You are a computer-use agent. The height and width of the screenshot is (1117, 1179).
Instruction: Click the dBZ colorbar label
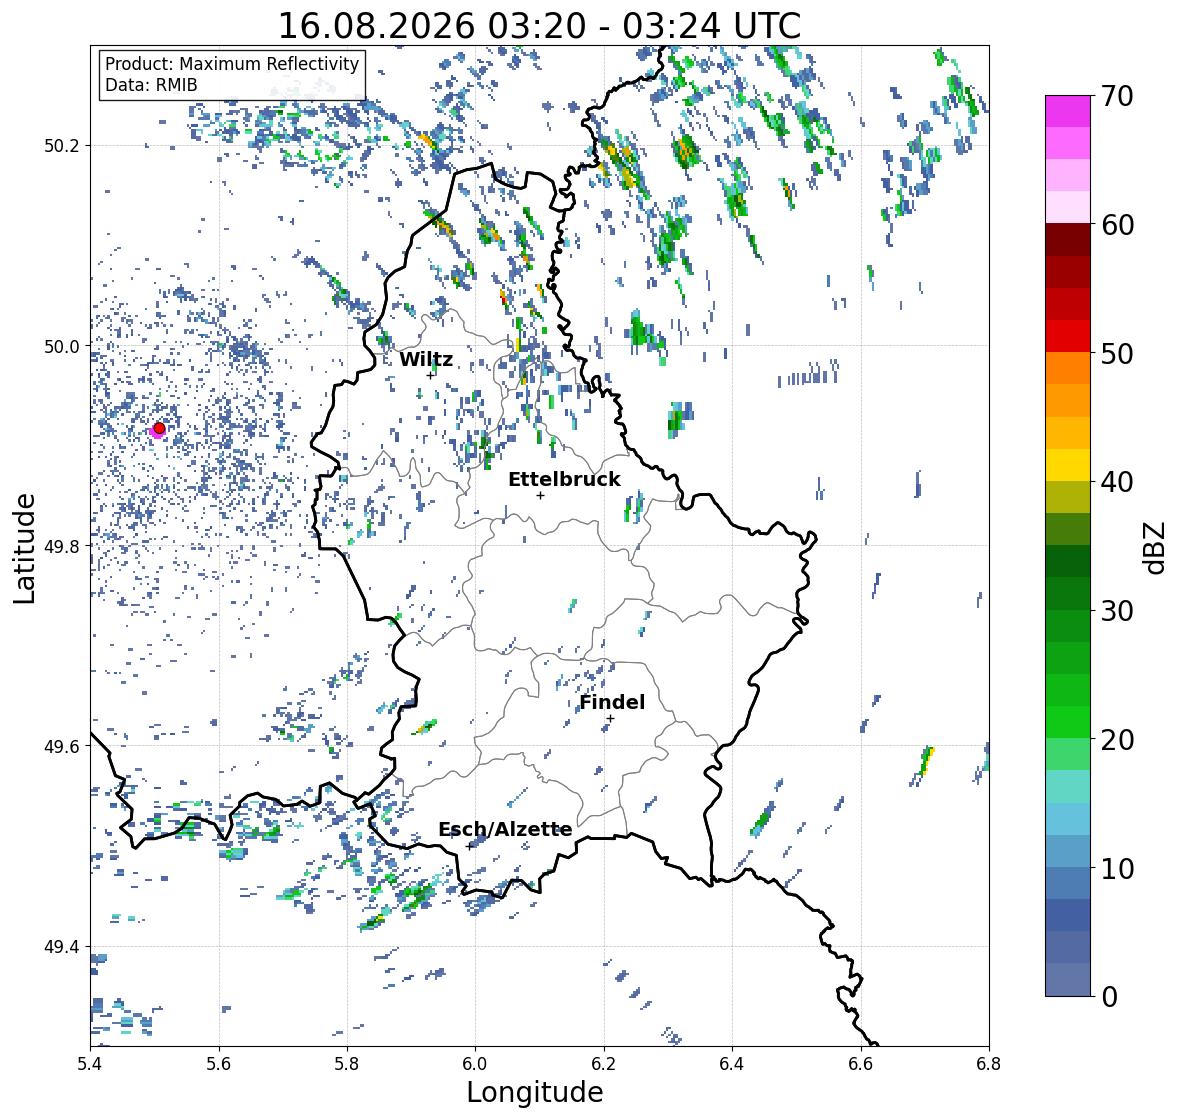1156,548
